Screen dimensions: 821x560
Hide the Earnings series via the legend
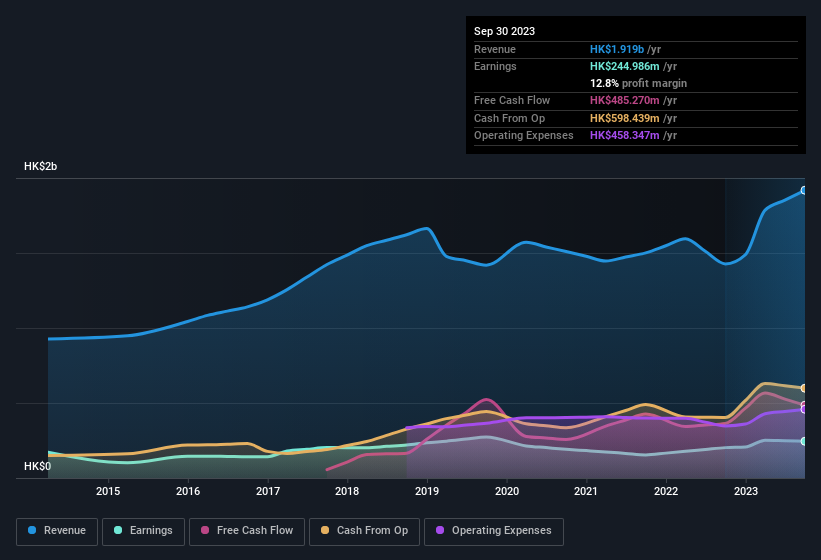[142, 530]
